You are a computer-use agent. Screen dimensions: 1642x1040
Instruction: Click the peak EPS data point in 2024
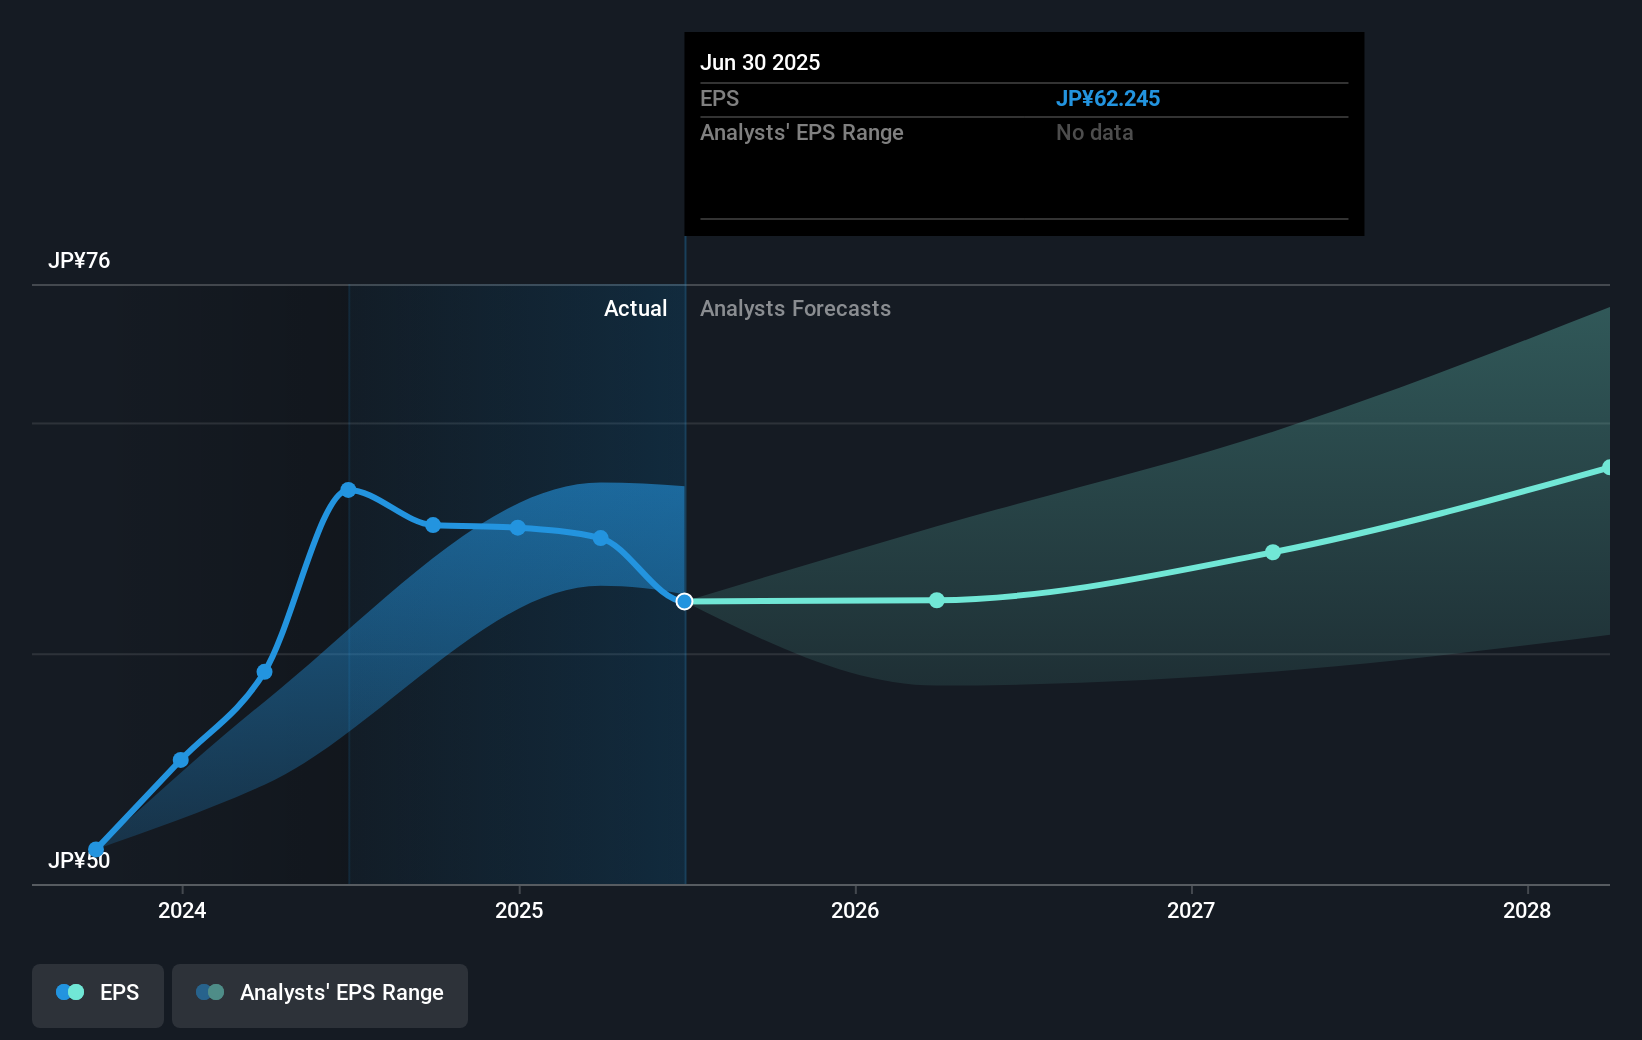[348, 489]
